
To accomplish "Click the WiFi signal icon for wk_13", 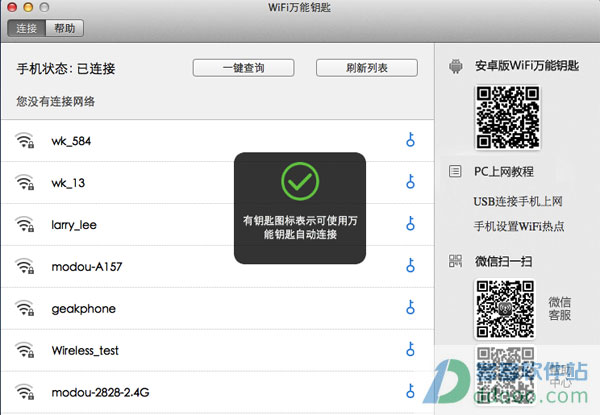I will click(24, 182).
